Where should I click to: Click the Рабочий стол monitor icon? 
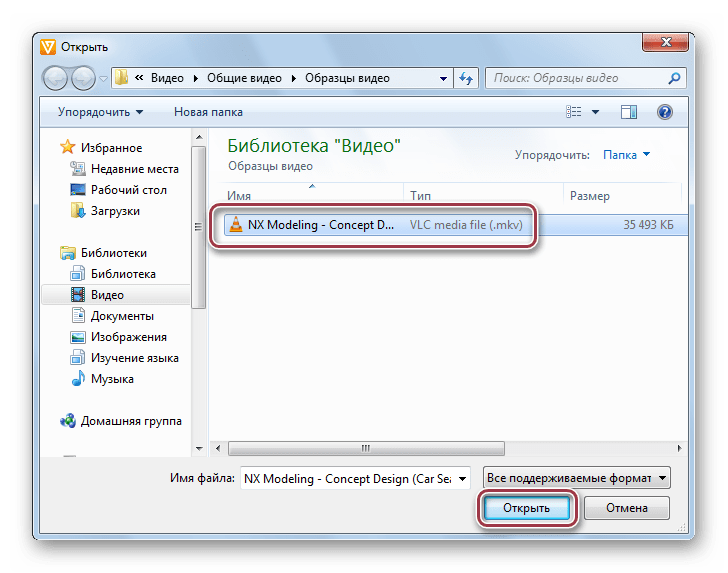[x=78, y=189]
